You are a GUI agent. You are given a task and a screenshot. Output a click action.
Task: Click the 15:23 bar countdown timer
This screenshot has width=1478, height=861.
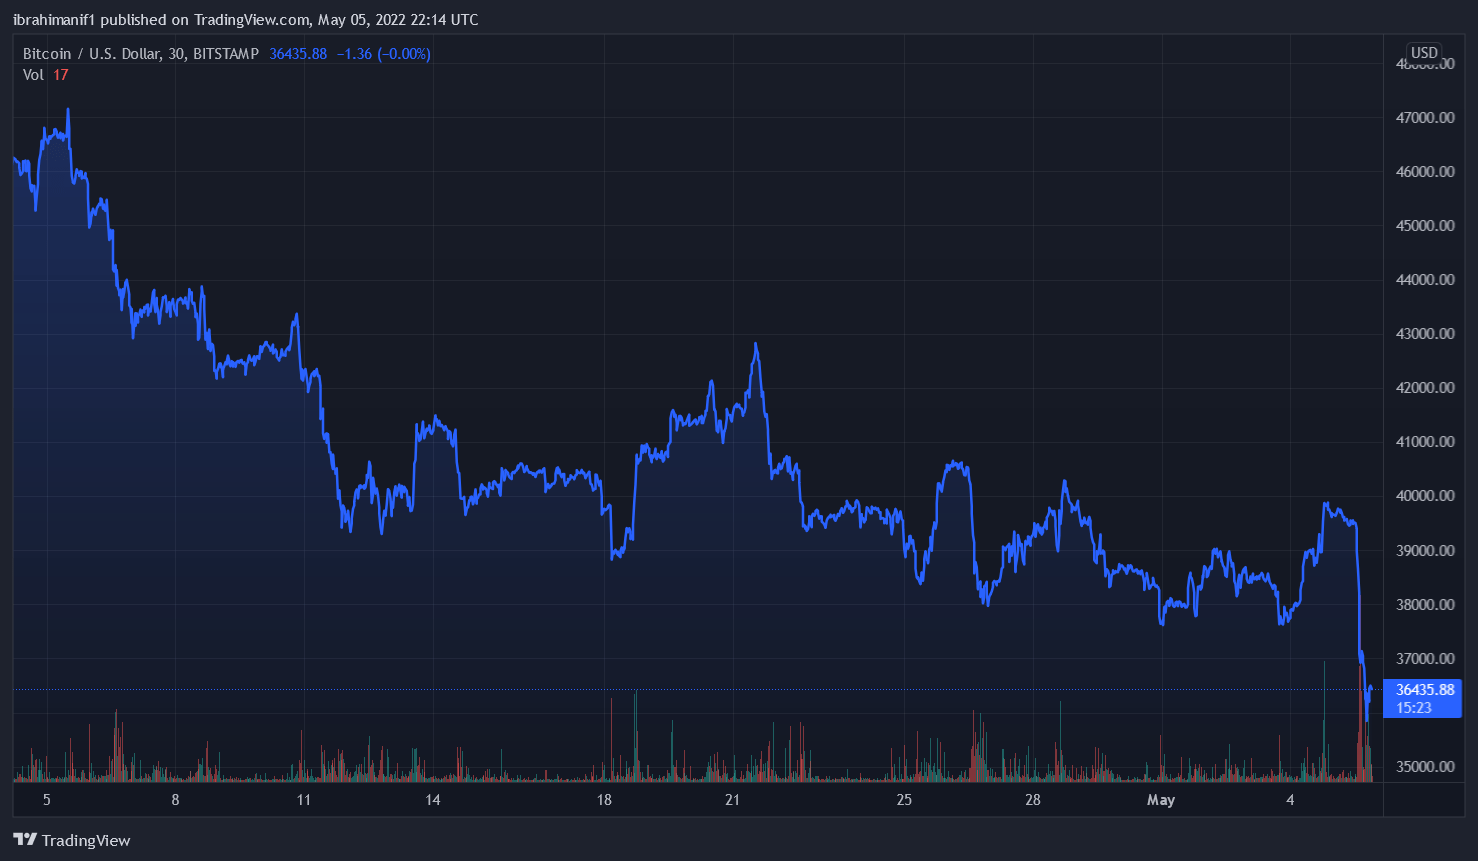1414,708
